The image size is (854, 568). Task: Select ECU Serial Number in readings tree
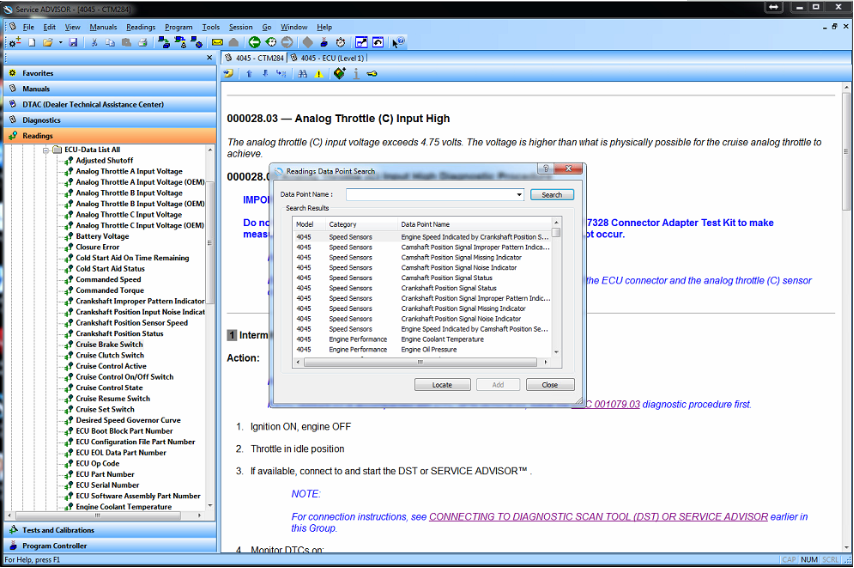pyautogui.click(x=107, y=485)
